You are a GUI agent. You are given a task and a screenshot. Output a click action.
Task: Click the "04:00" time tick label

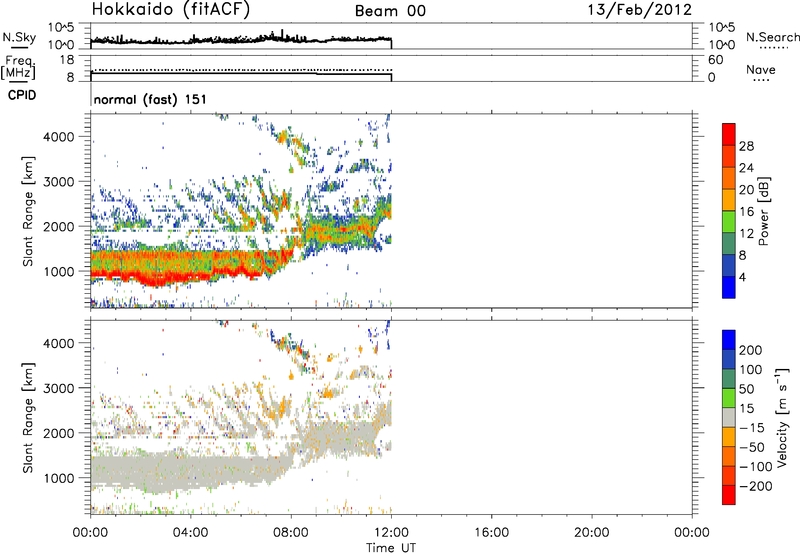coord(190,533)
